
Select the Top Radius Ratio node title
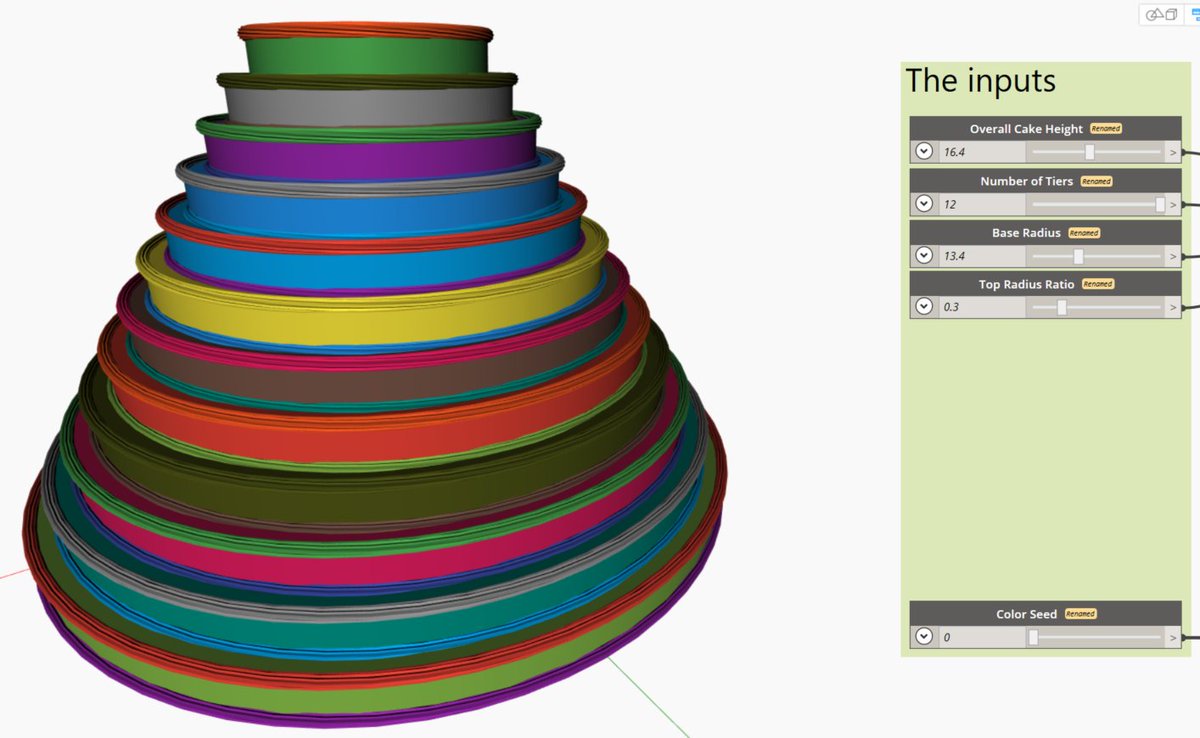click(x=1026, y=284)
